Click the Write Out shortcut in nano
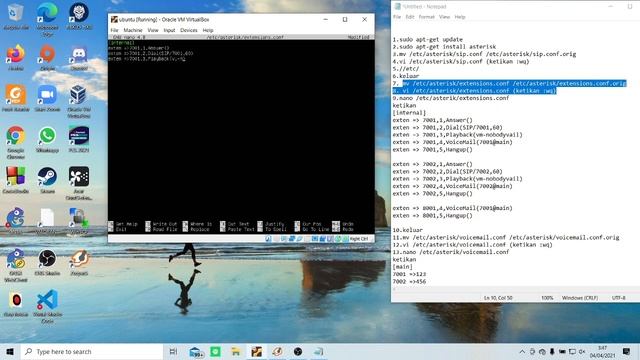 tap(162, 224)
